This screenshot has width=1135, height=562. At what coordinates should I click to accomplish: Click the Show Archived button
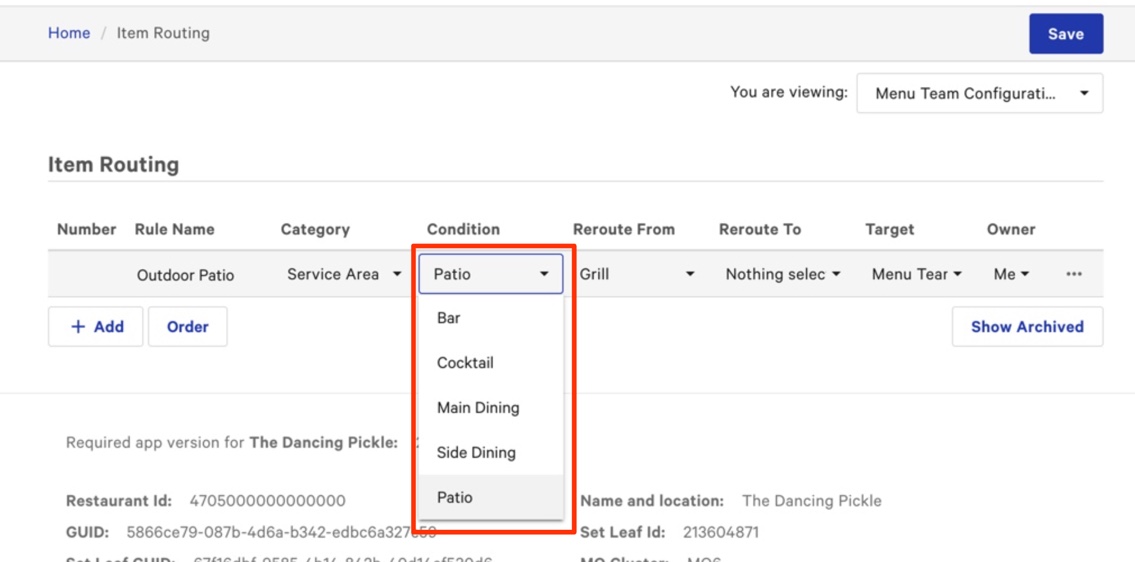[1027, 327]
